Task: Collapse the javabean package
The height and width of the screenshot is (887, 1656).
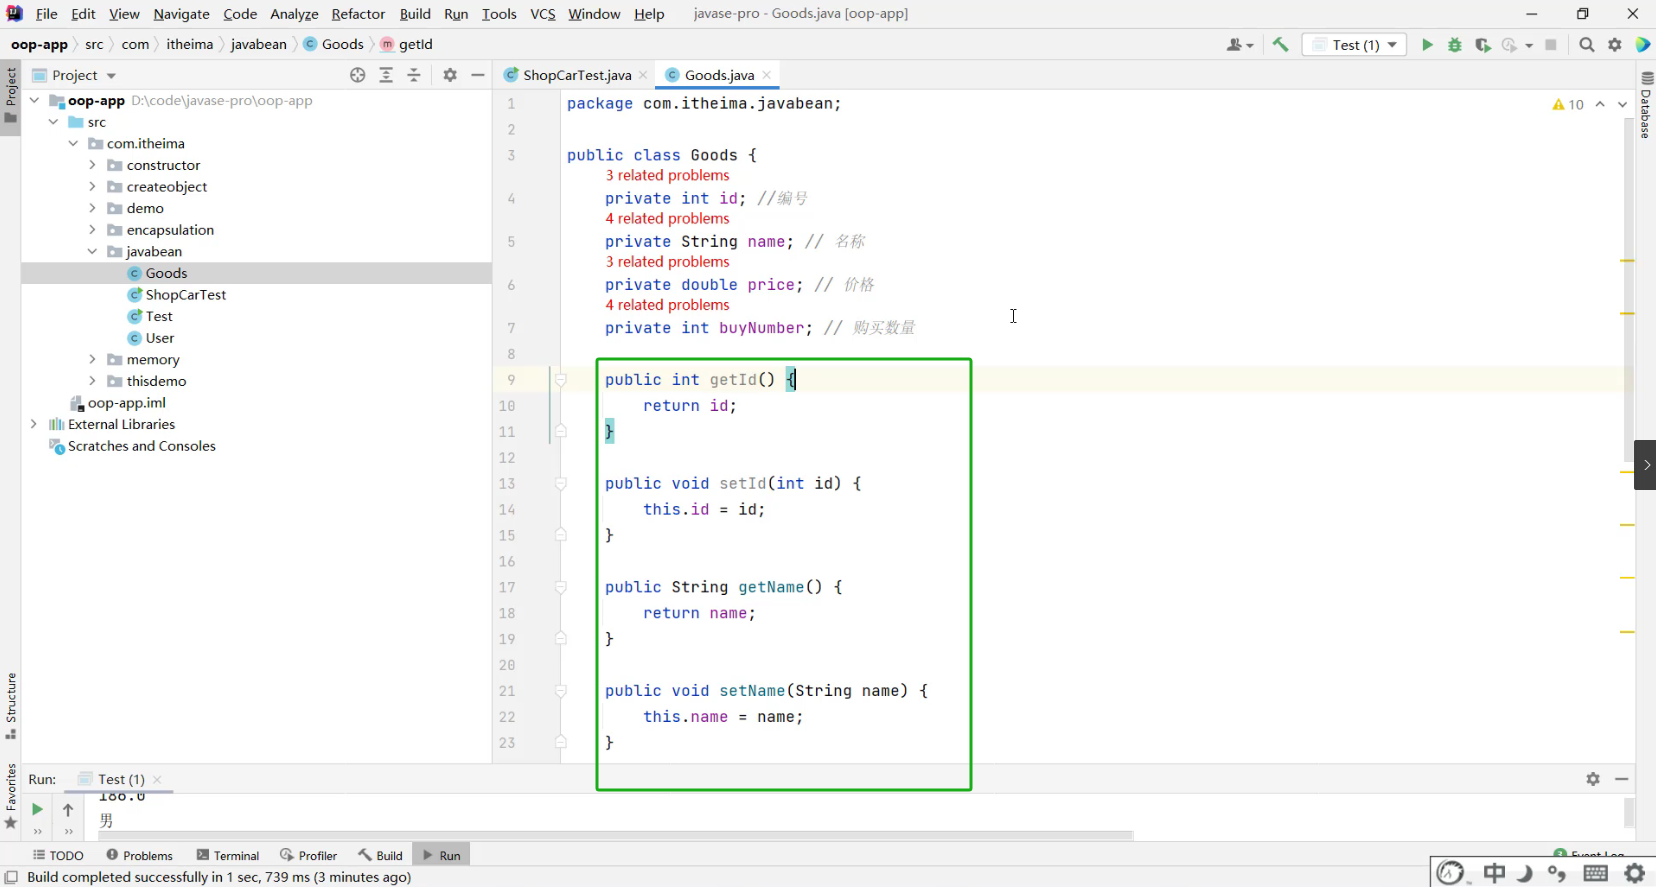Action: [x=92, y=252]
